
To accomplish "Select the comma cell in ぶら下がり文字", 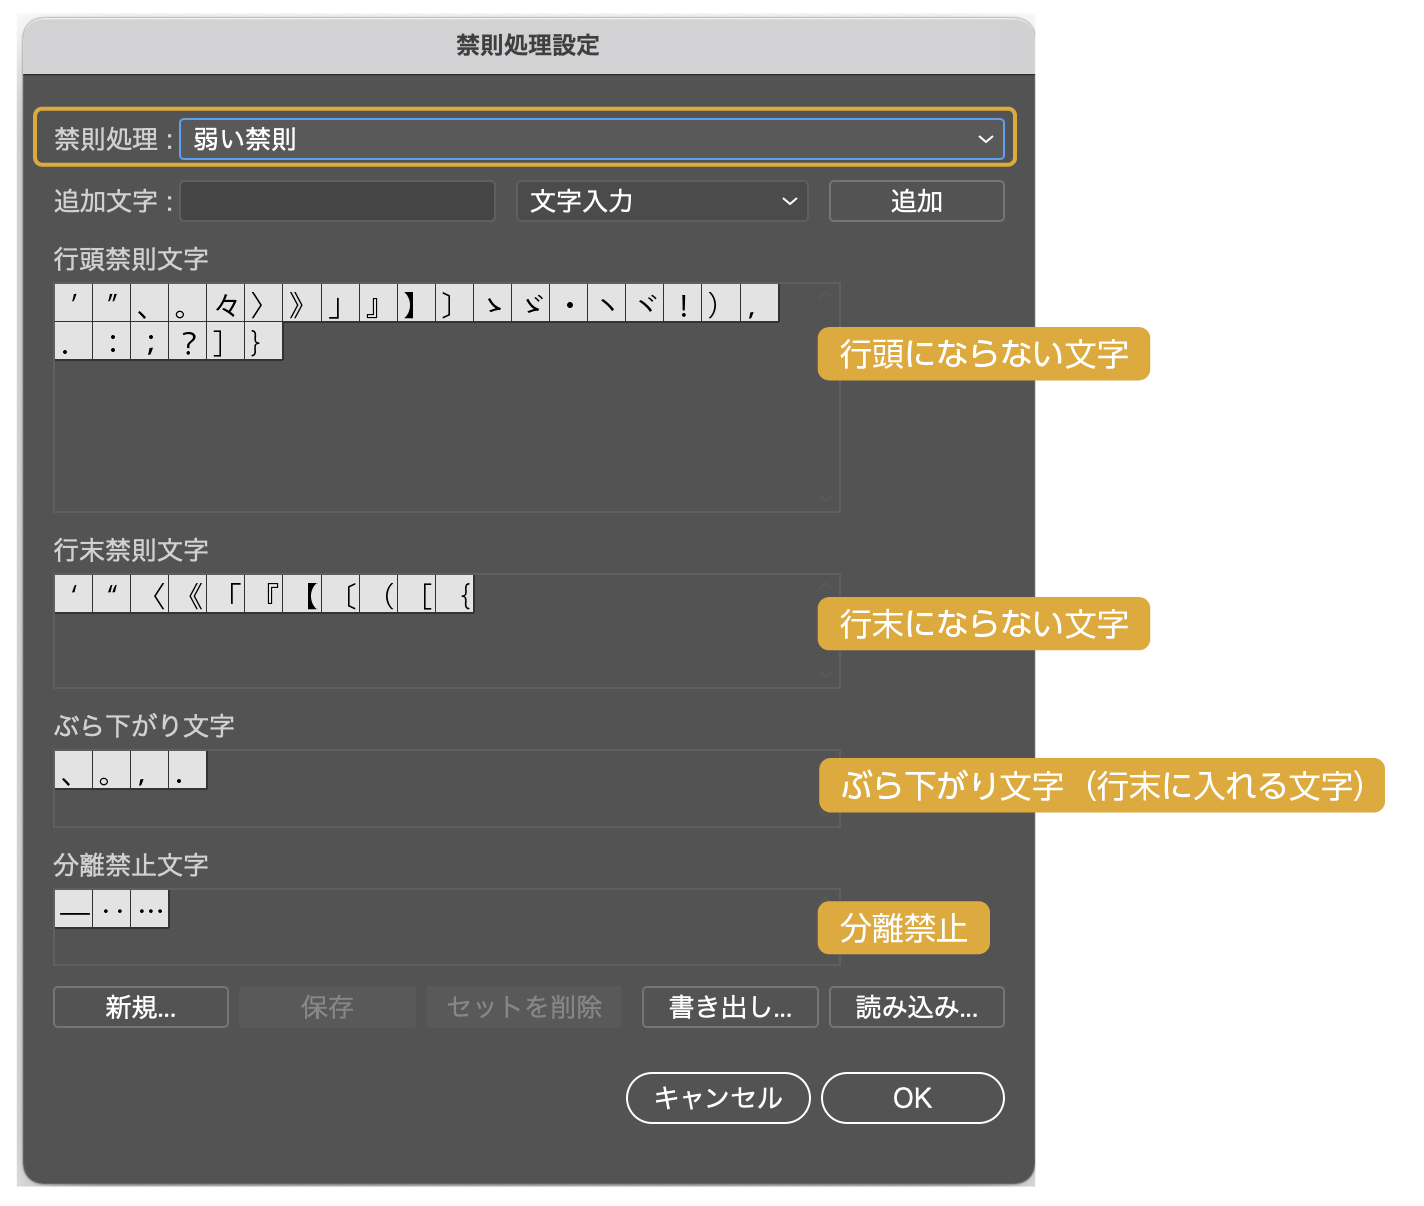I will click(x=150, y=770).
